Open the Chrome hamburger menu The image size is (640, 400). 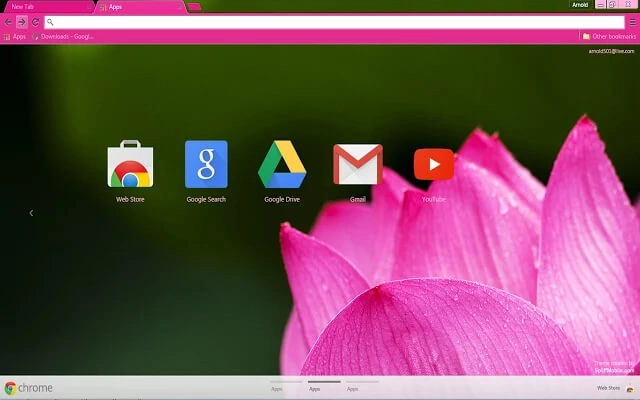(x=633, y=22)
